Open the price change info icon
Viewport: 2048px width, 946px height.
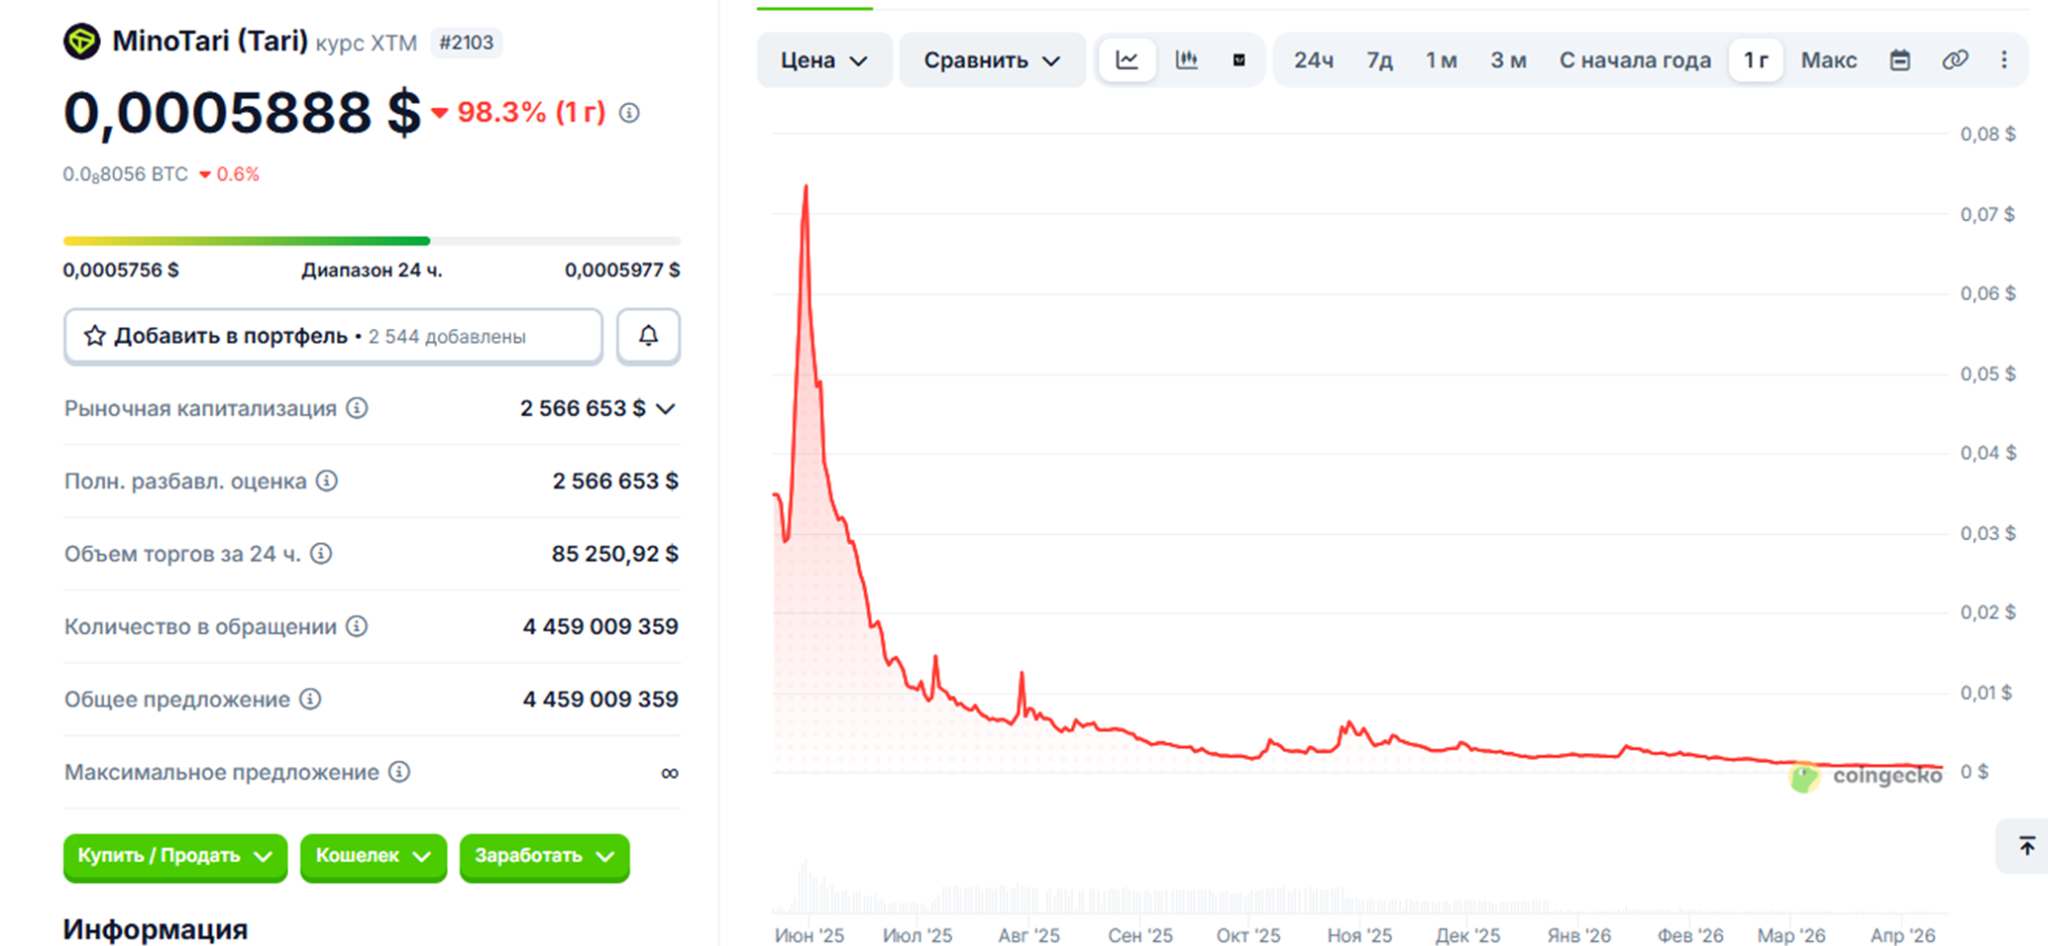coord(629,113)
